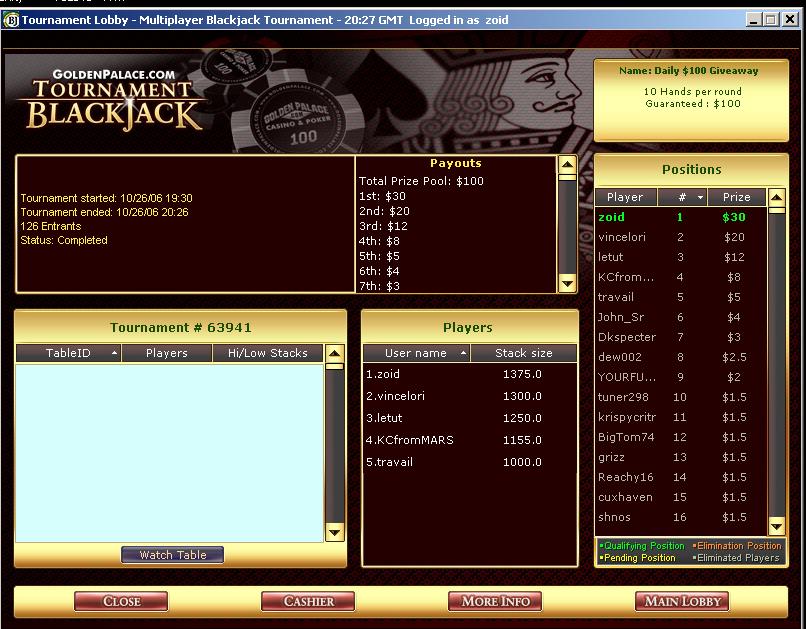
Task: Click the stack size 1375.0 value
Action: [x=522, y=374]
